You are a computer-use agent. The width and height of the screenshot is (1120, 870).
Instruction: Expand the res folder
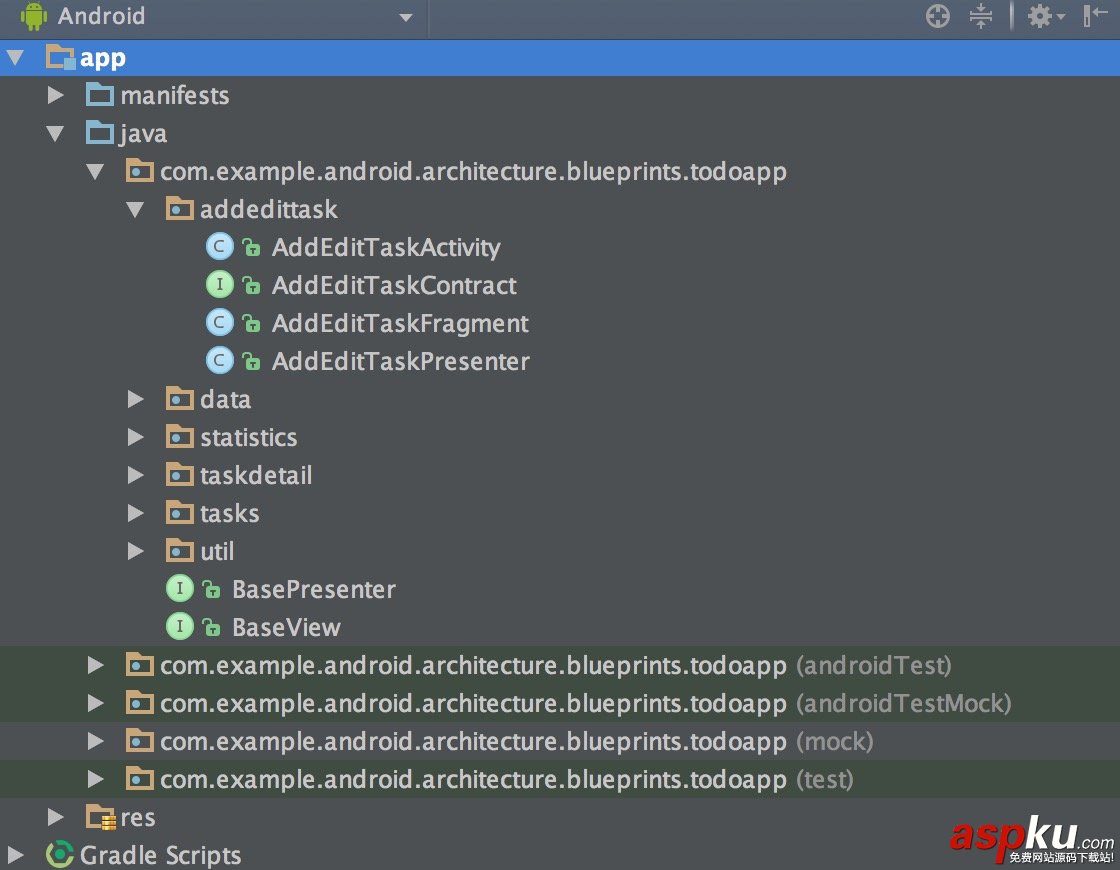pyautogui.click(x=54, y=817)
